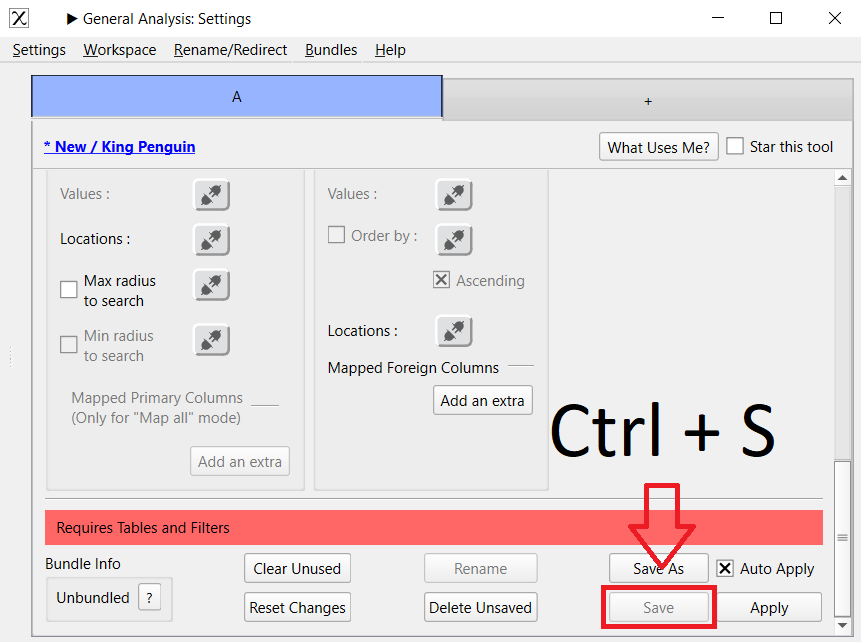The width and height of the screenshot is (861, 642).
Task: Click plug icon next to left Values
Action: (x=211, y=195)
